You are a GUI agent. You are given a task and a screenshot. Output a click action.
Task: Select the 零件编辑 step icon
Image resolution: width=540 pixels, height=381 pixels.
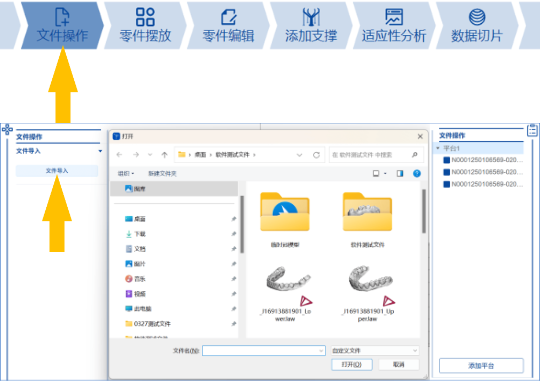coord(228,17)
